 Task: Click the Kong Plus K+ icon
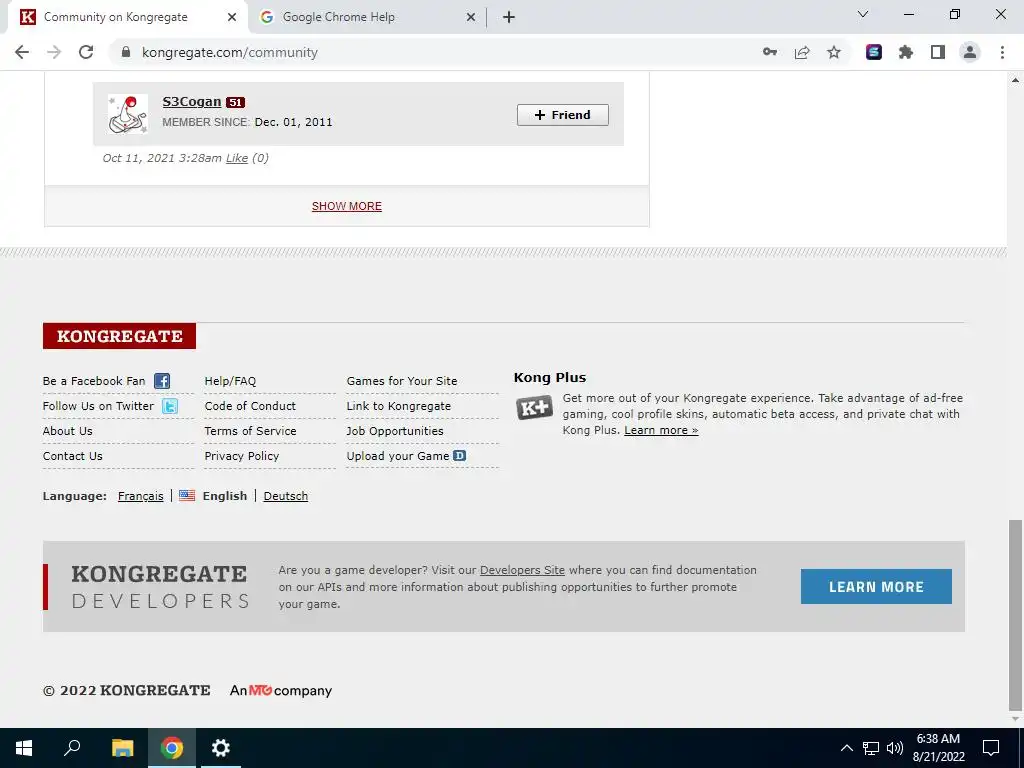coord(535,408)
